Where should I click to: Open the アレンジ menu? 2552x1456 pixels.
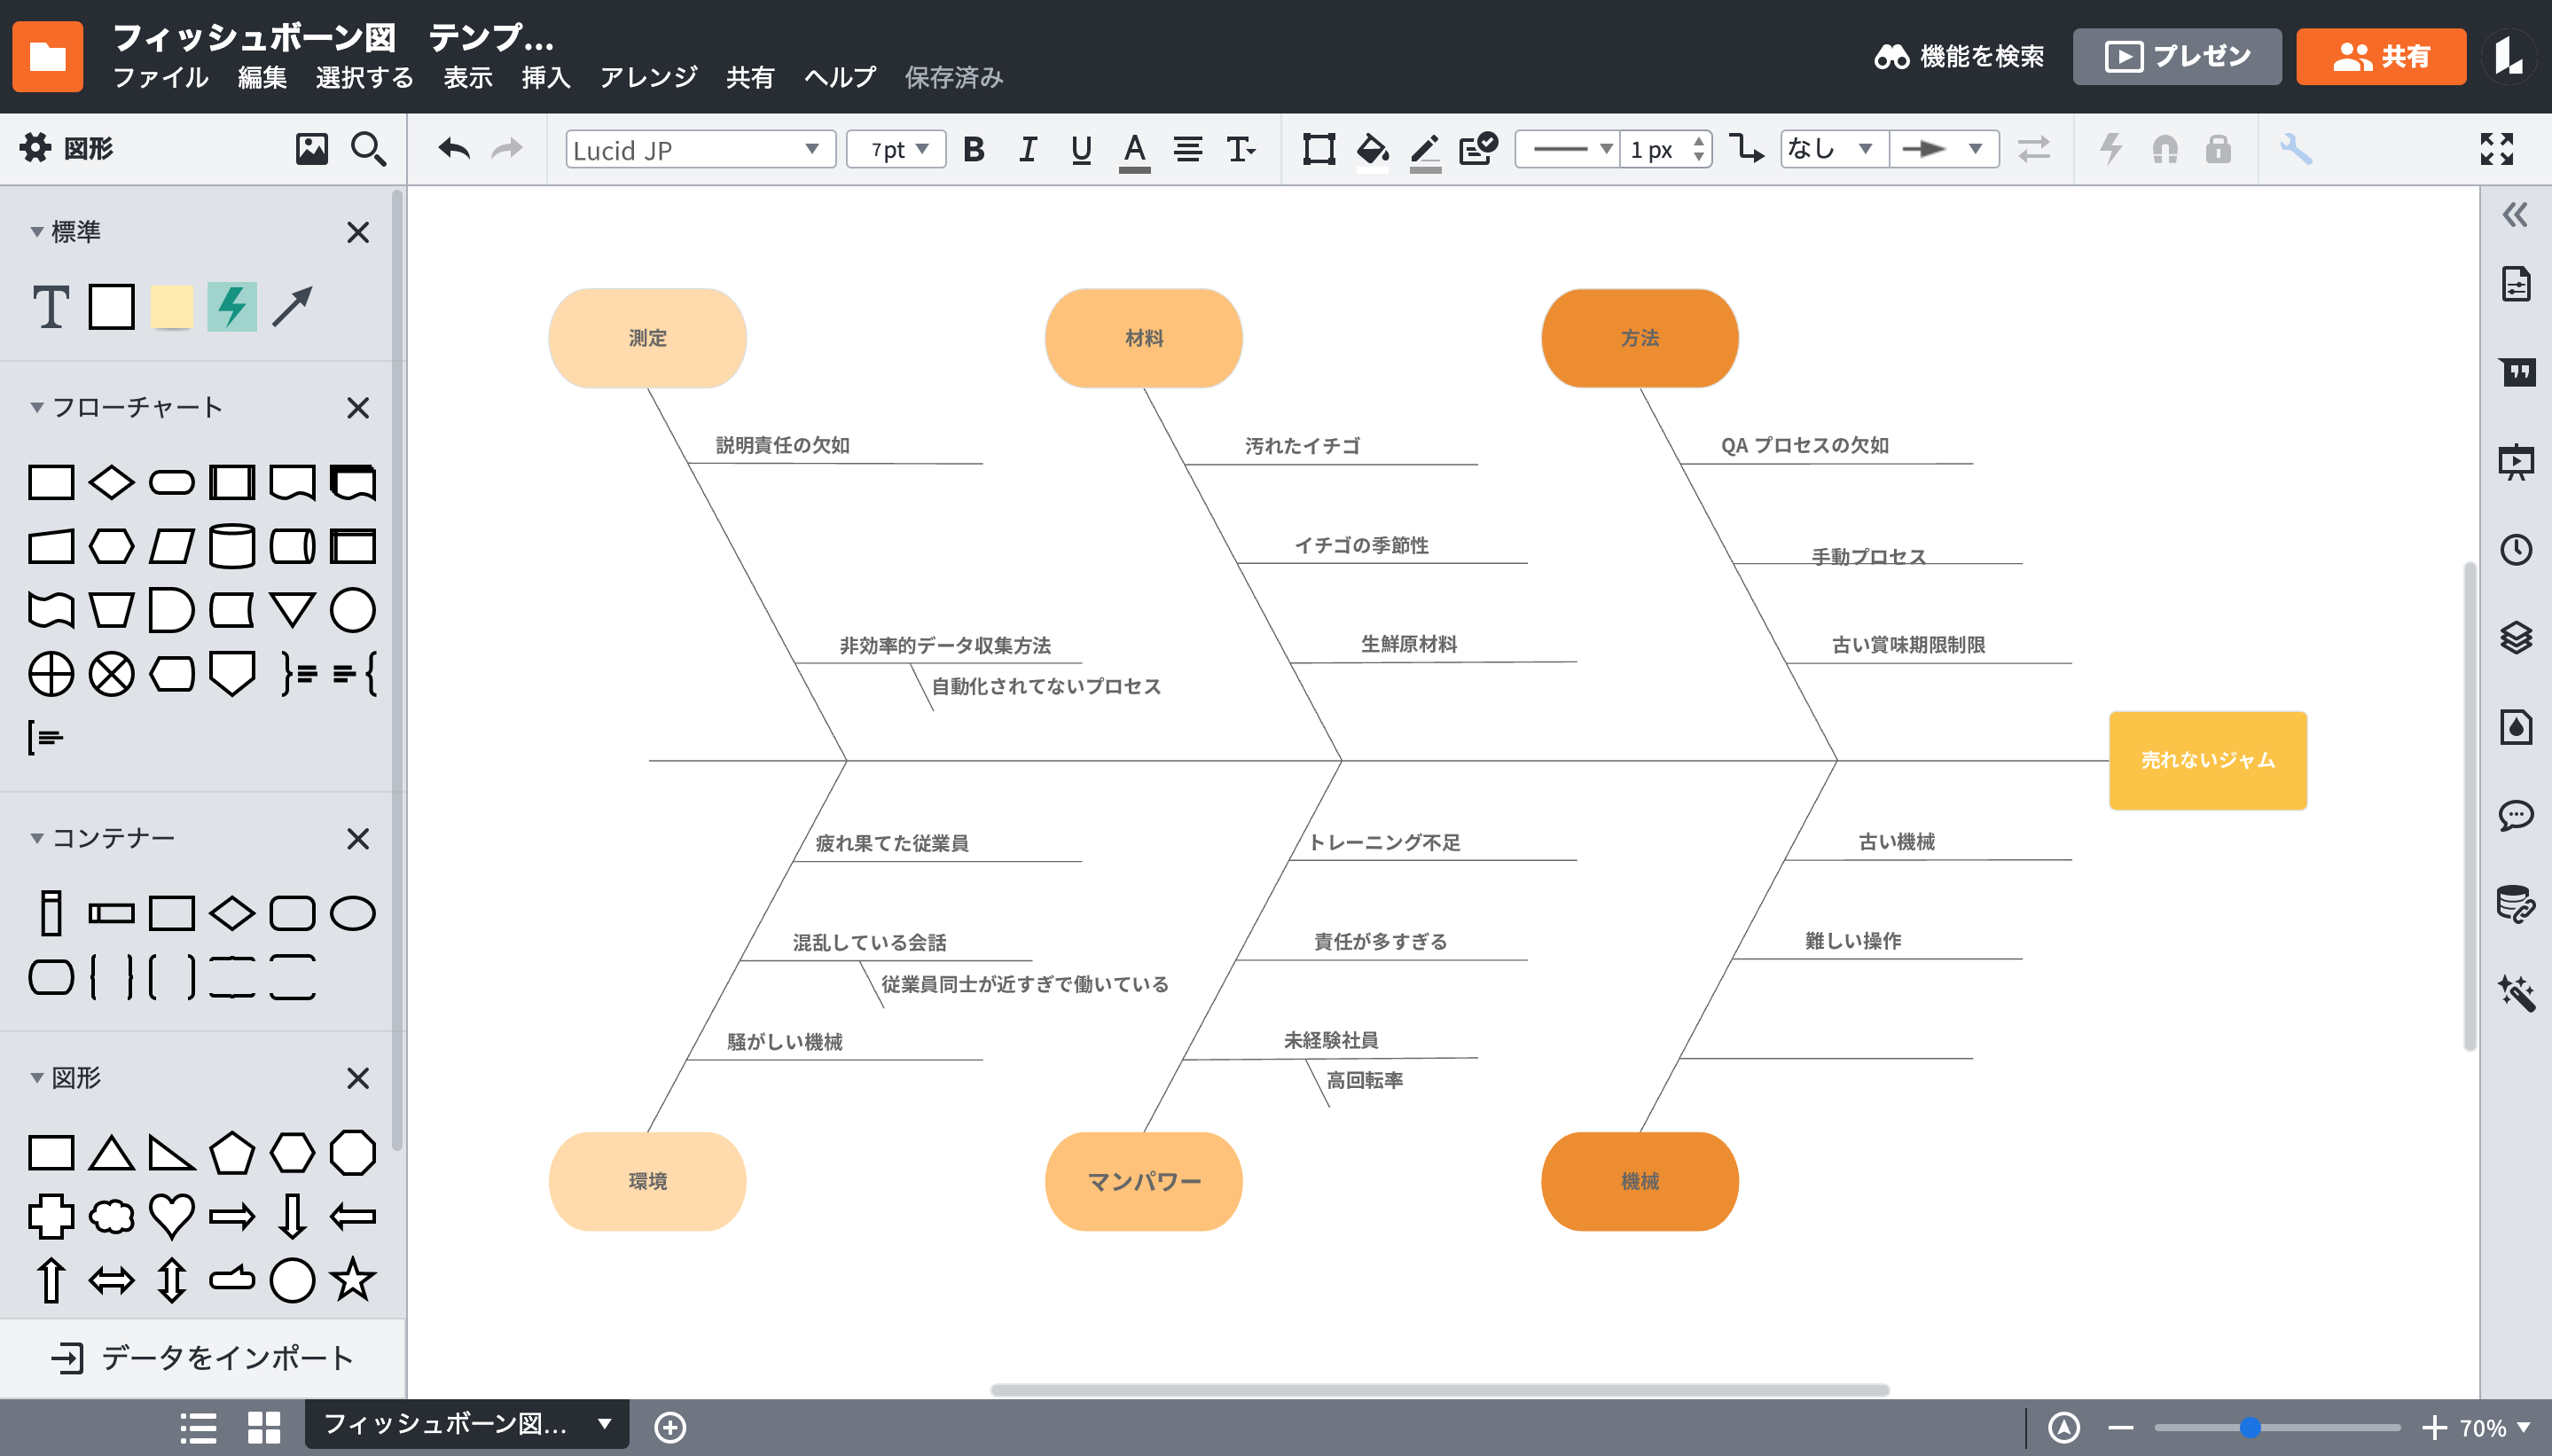pyautogui.click(x=648, y=77)
